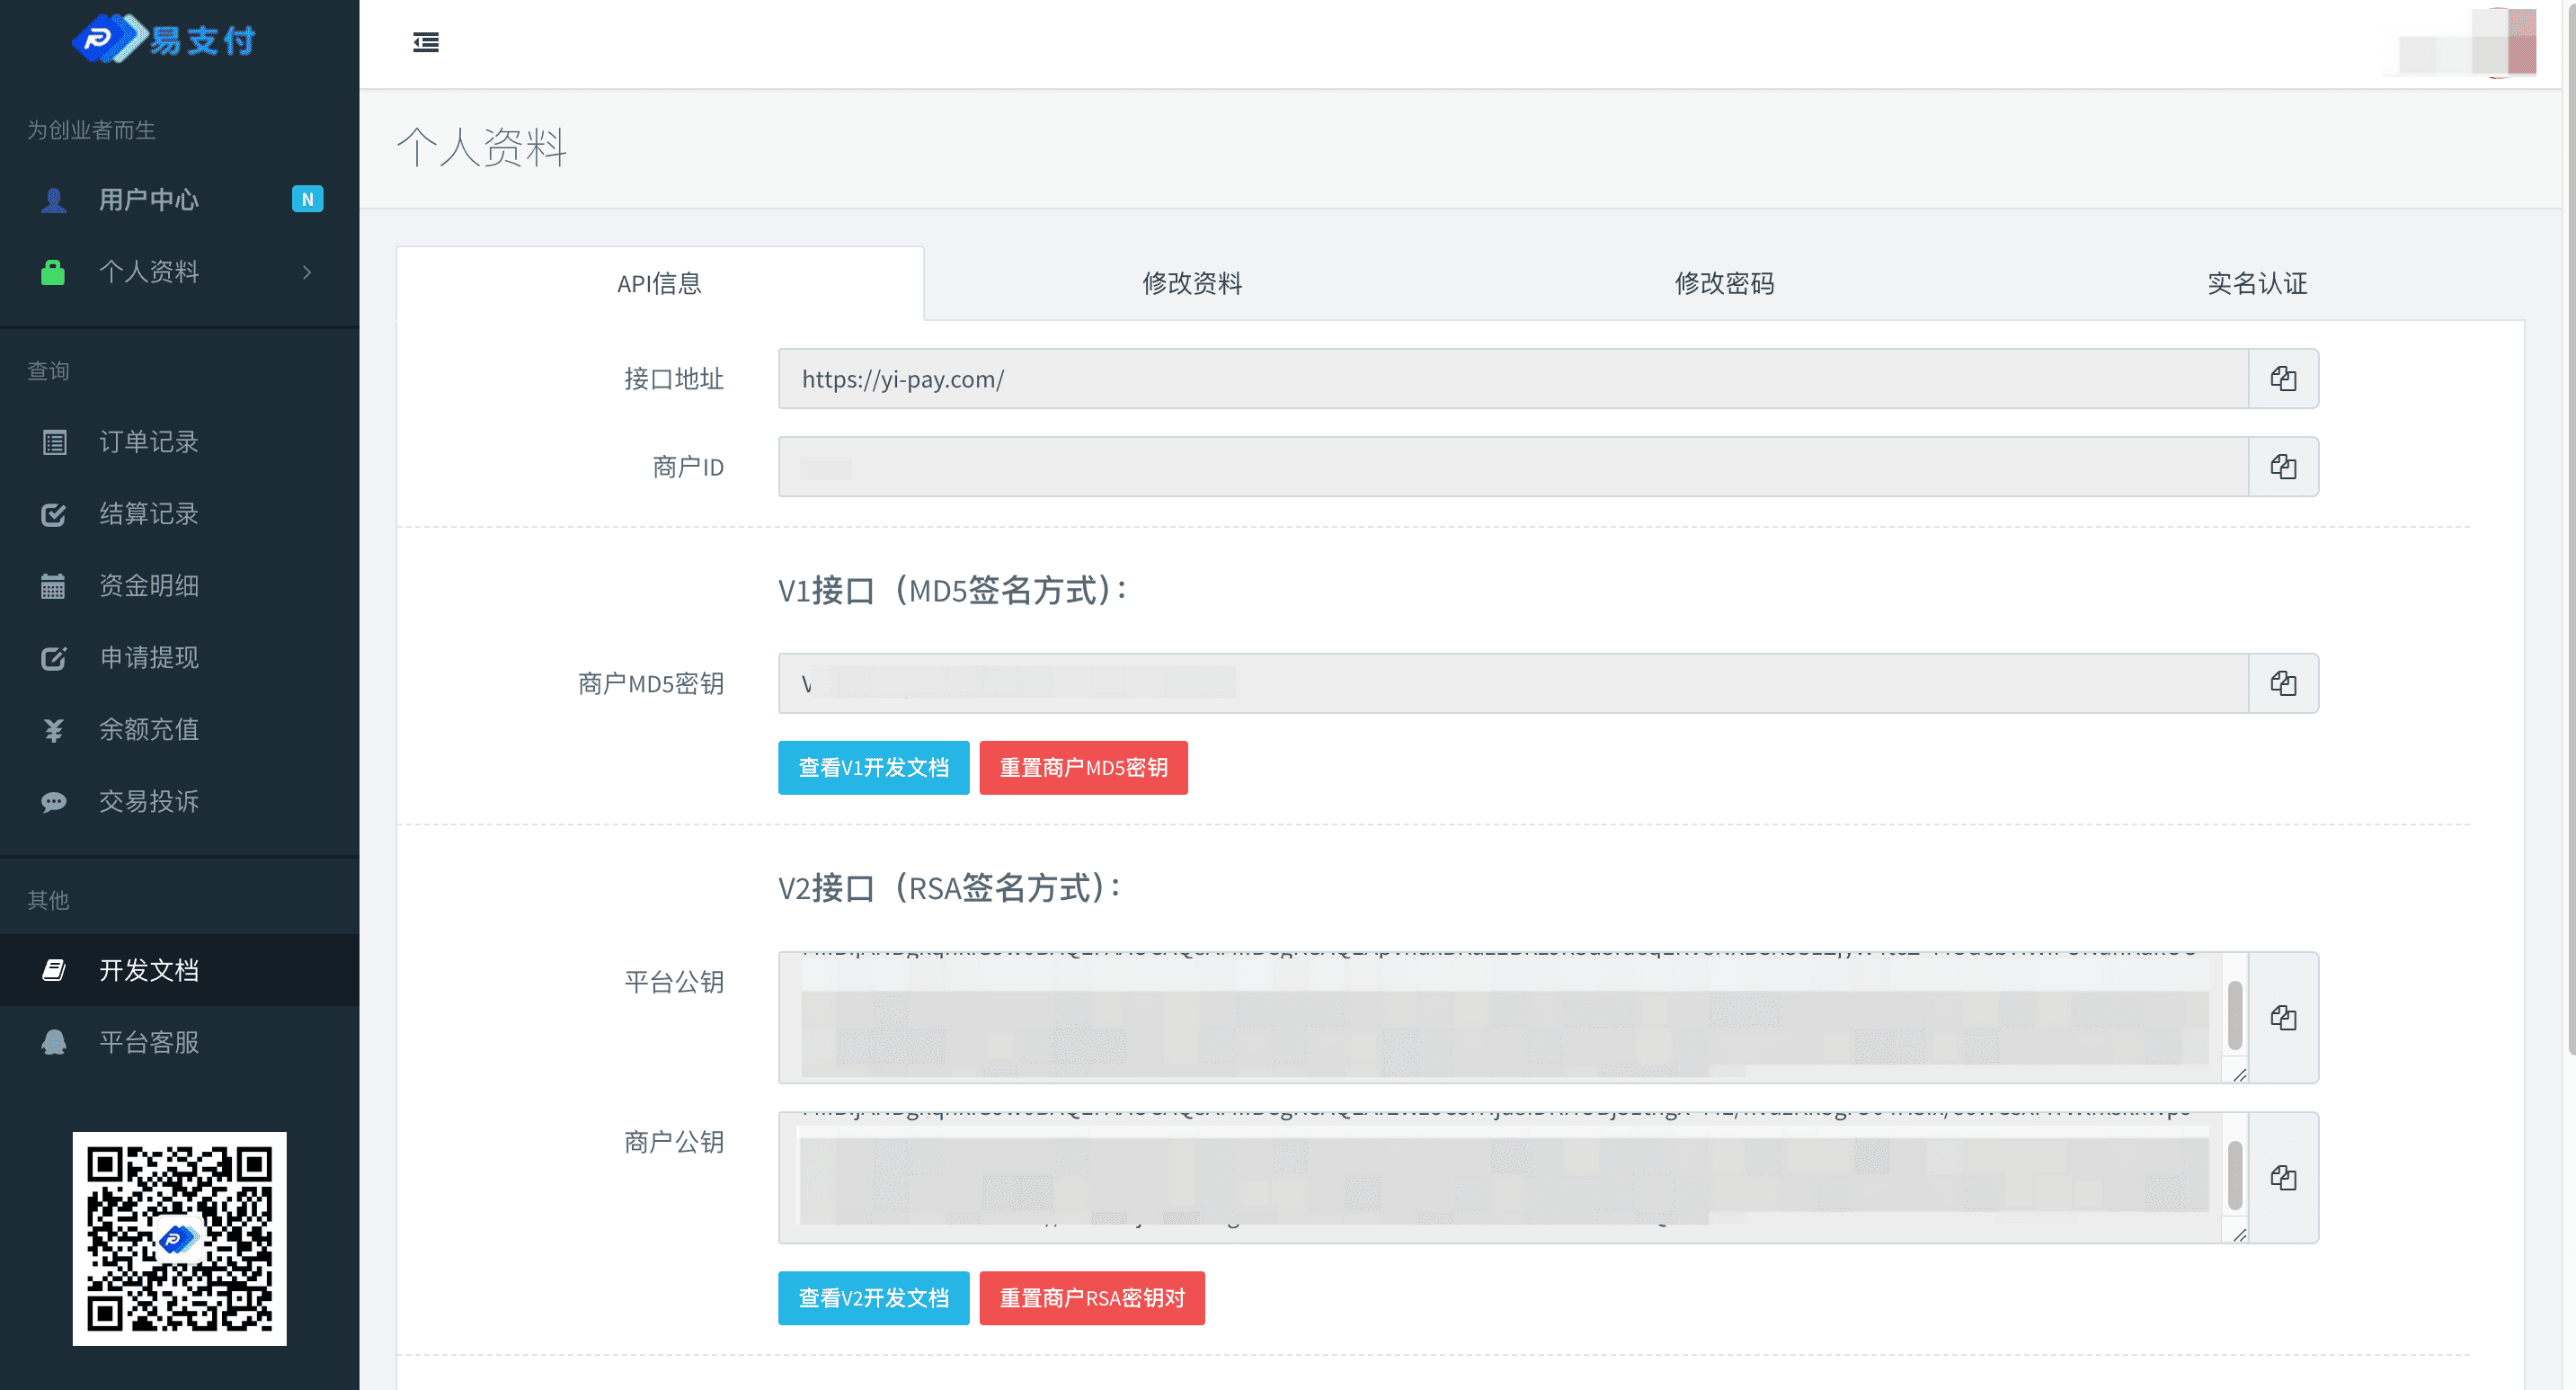The height and width of the screenshot is (1390, 2576).
Task: Copy the 商户ID value
Action: (2283, 467)
